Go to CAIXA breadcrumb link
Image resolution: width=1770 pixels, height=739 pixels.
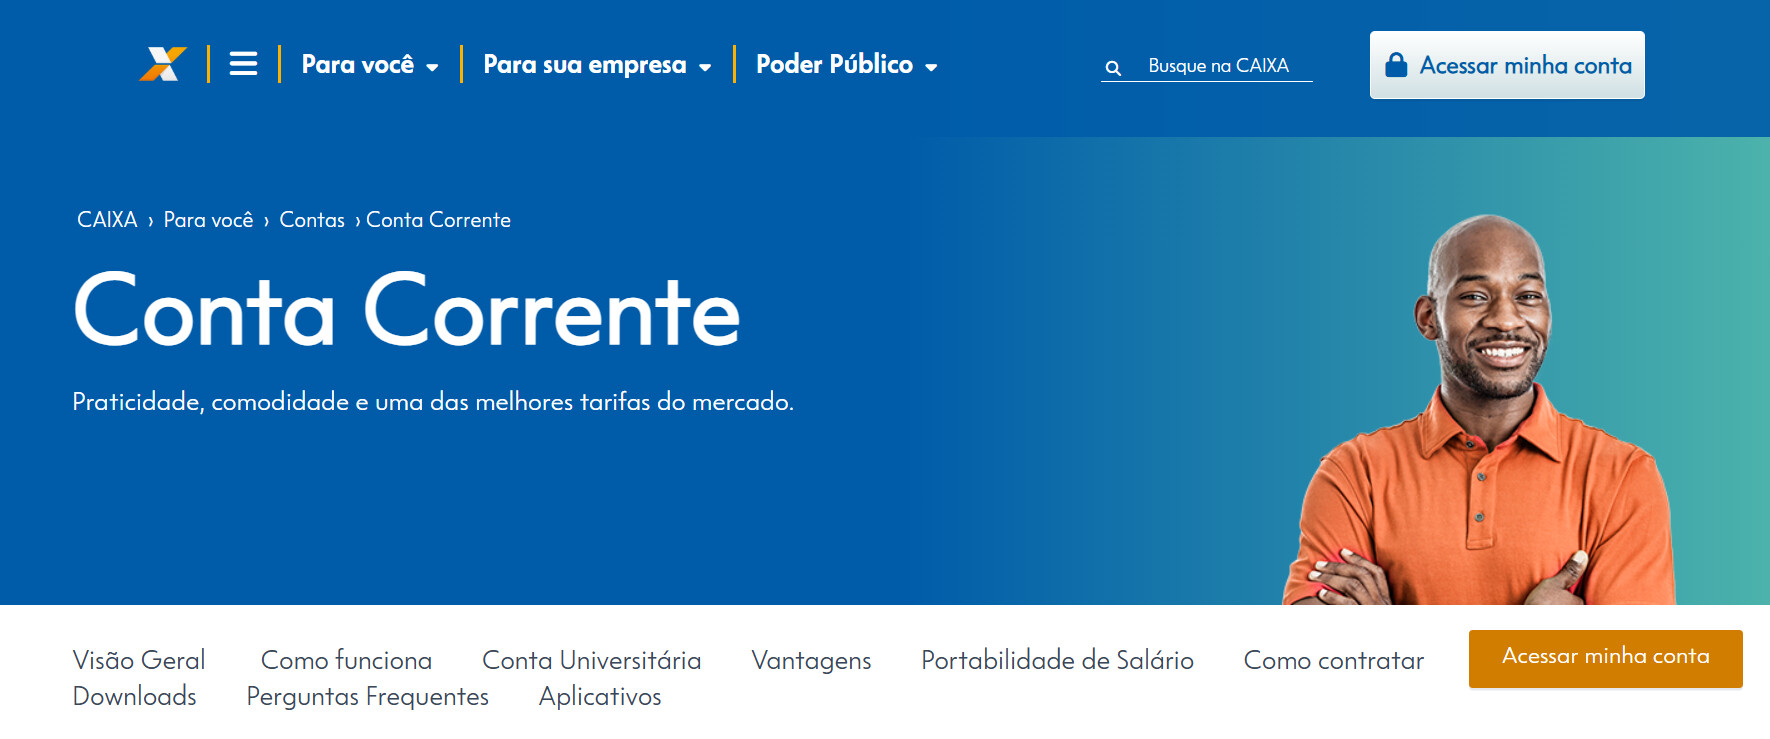tap(107, 220)
